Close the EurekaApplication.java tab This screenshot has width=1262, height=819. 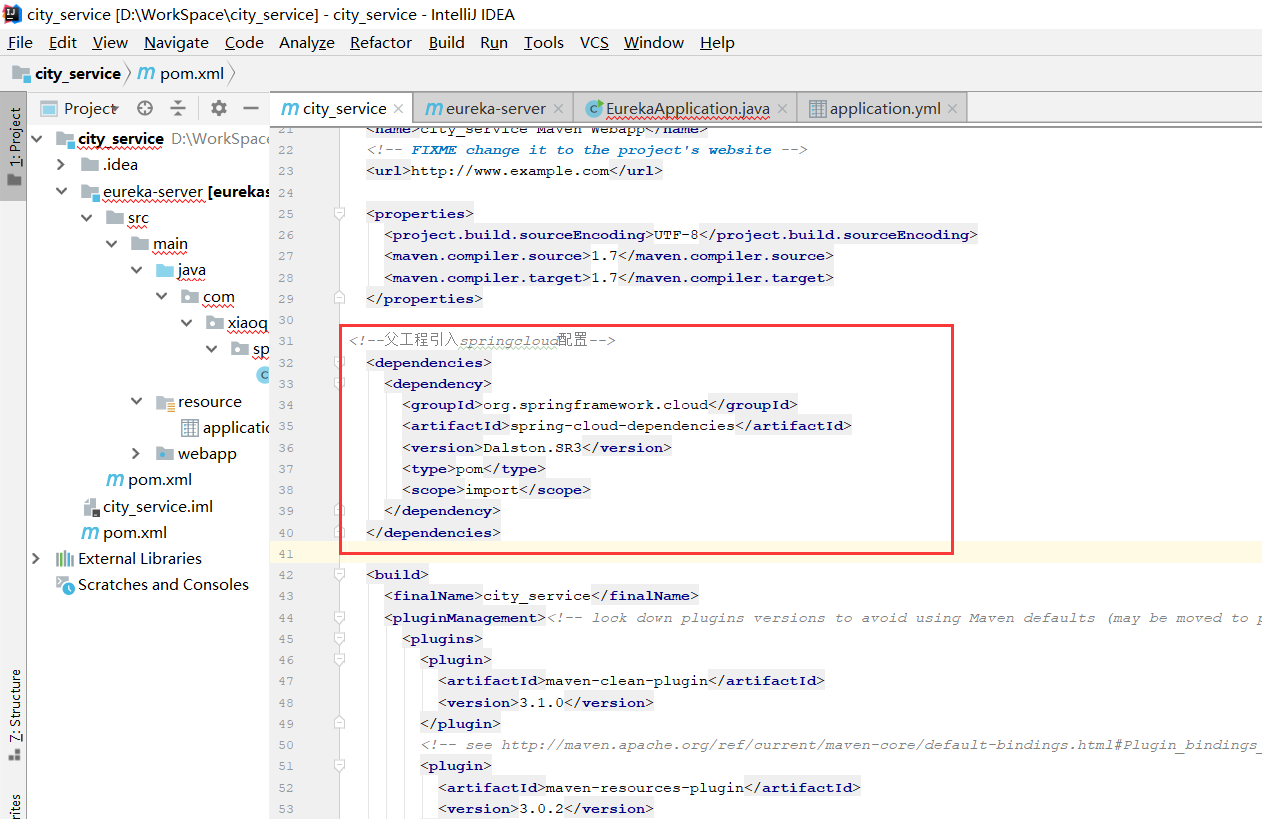[782, 109]
